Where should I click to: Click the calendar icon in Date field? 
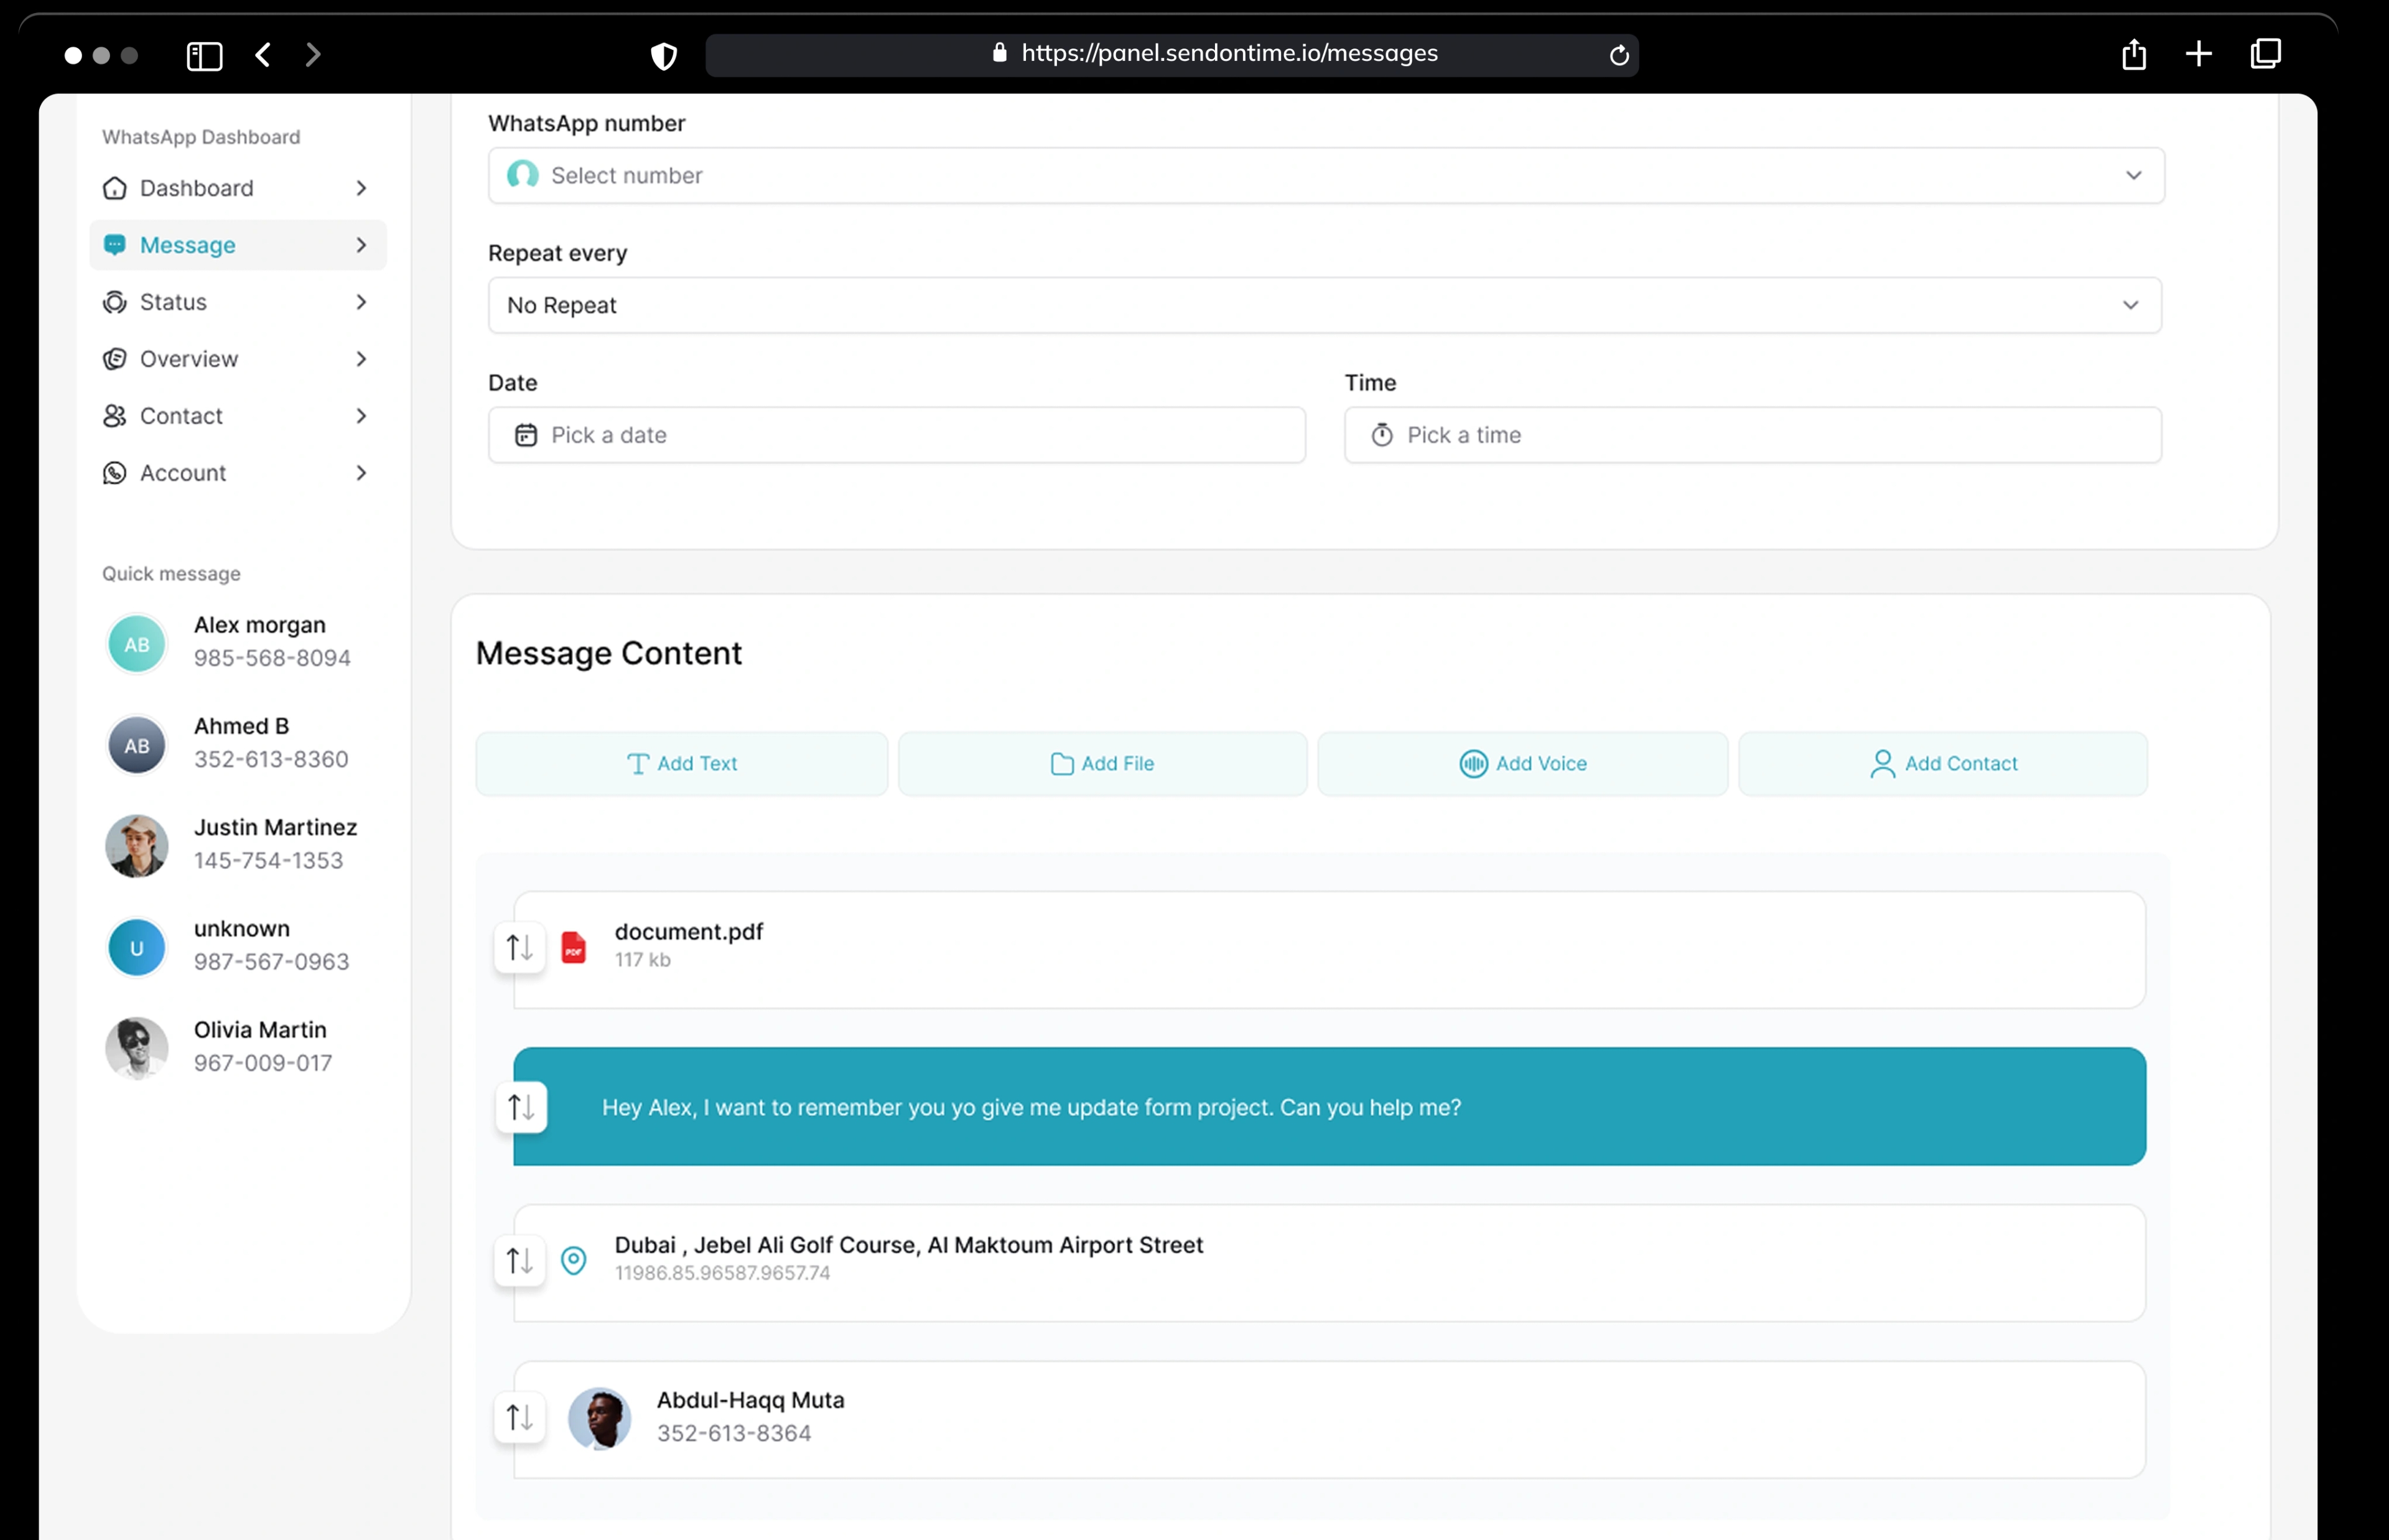526,435
